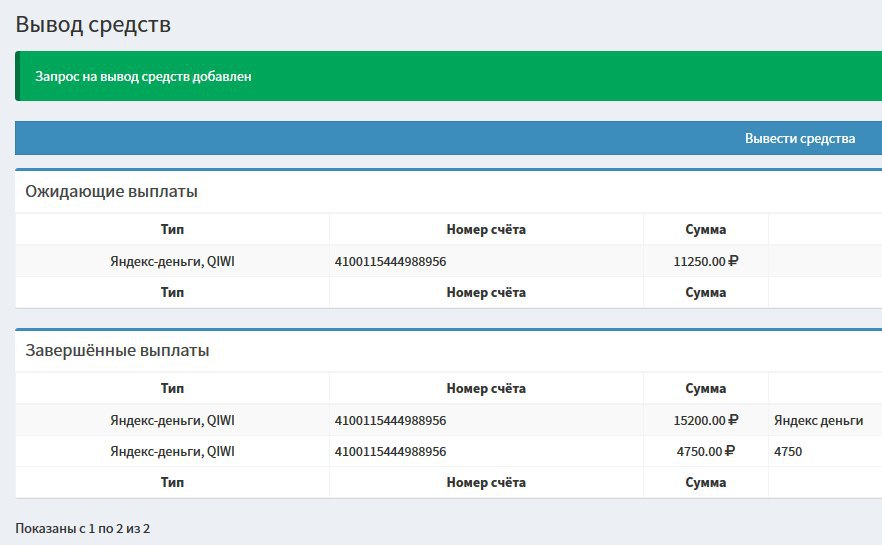Select the account number in the pending payment row
Viewport: 882px width, 545px height.
click(x=390, y=262)
